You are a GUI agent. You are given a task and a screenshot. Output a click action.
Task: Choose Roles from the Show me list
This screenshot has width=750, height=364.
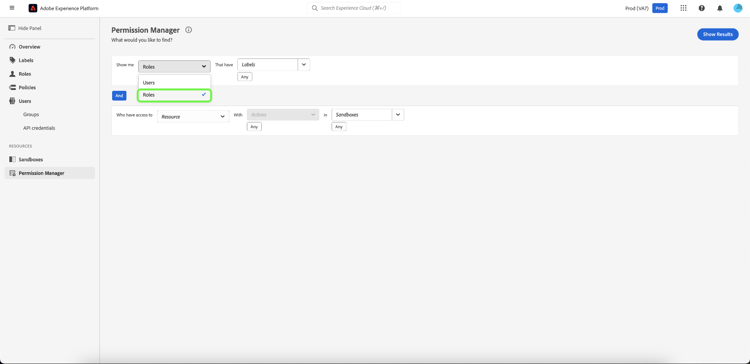175,95
